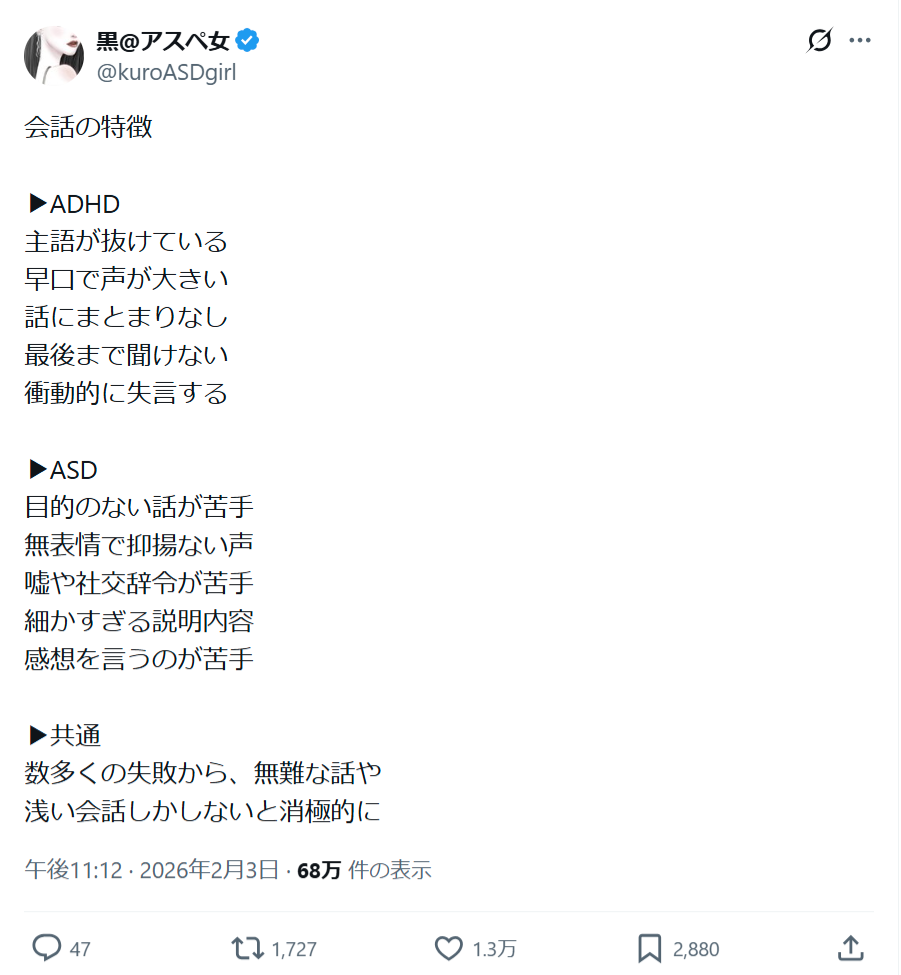Click the @kuroASDgirl handle
901x975 pixels.
[x=166, y=72]
